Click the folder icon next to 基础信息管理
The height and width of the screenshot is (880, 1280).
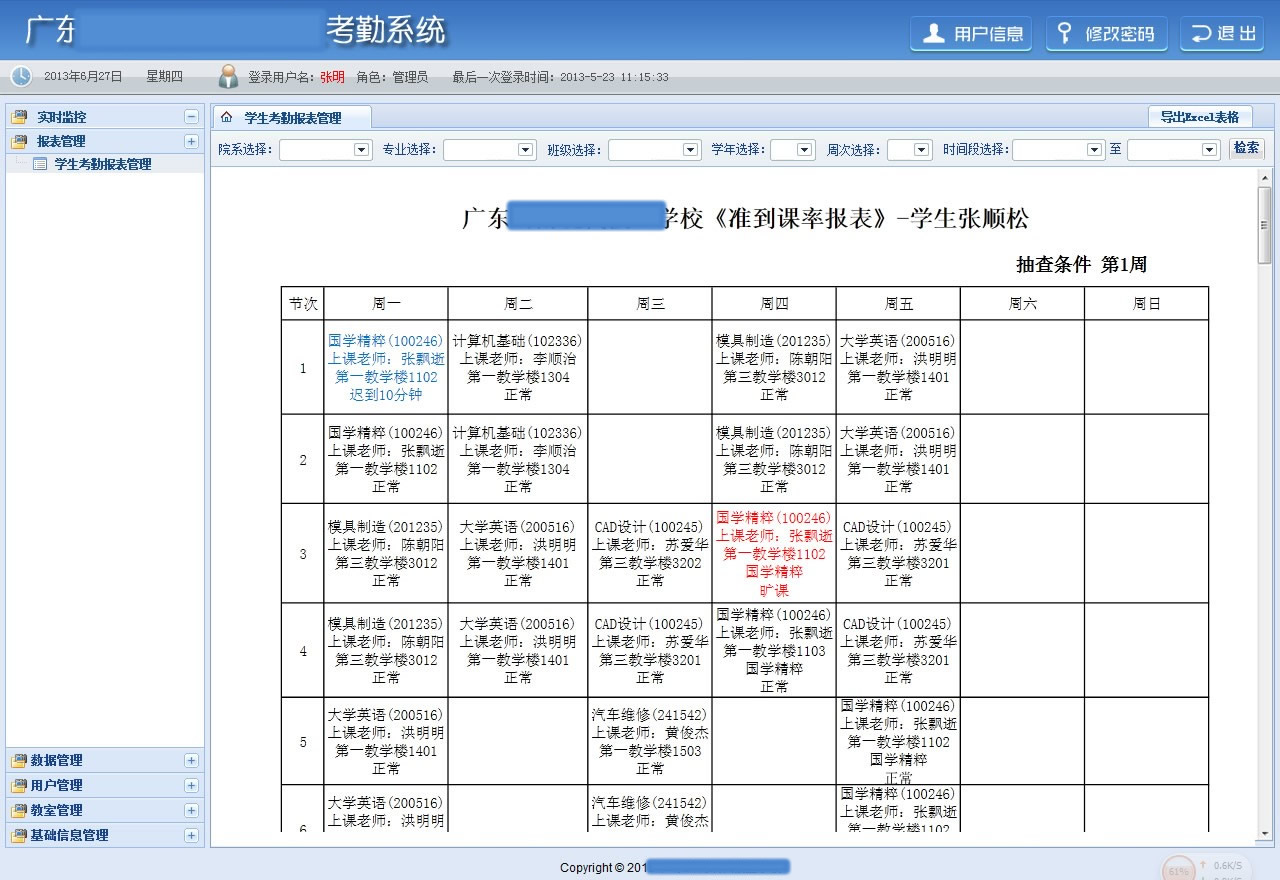(x=19, y=835)
